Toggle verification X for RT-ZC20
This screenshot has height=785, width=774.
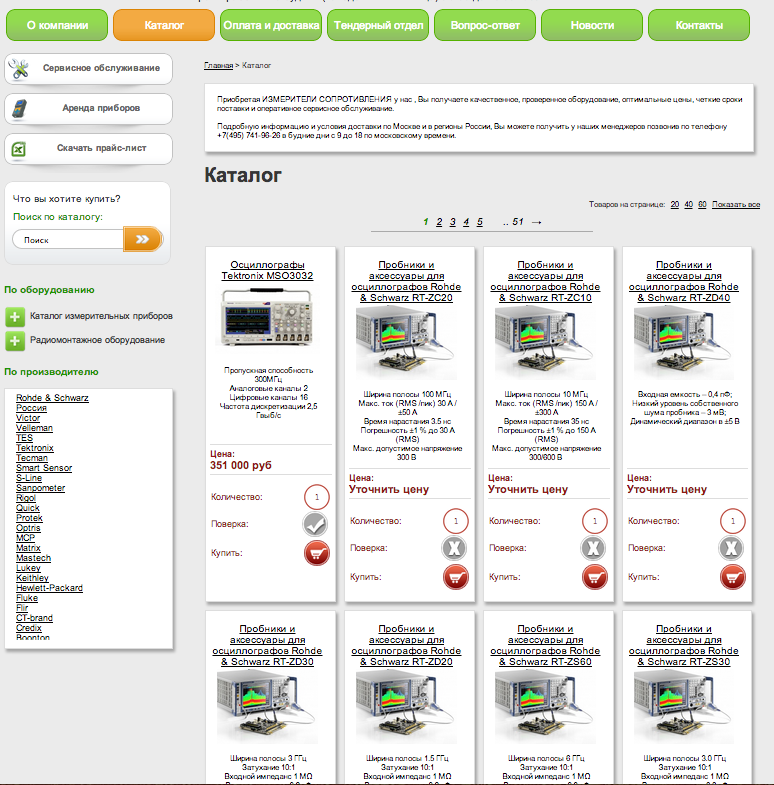point(454,548)
